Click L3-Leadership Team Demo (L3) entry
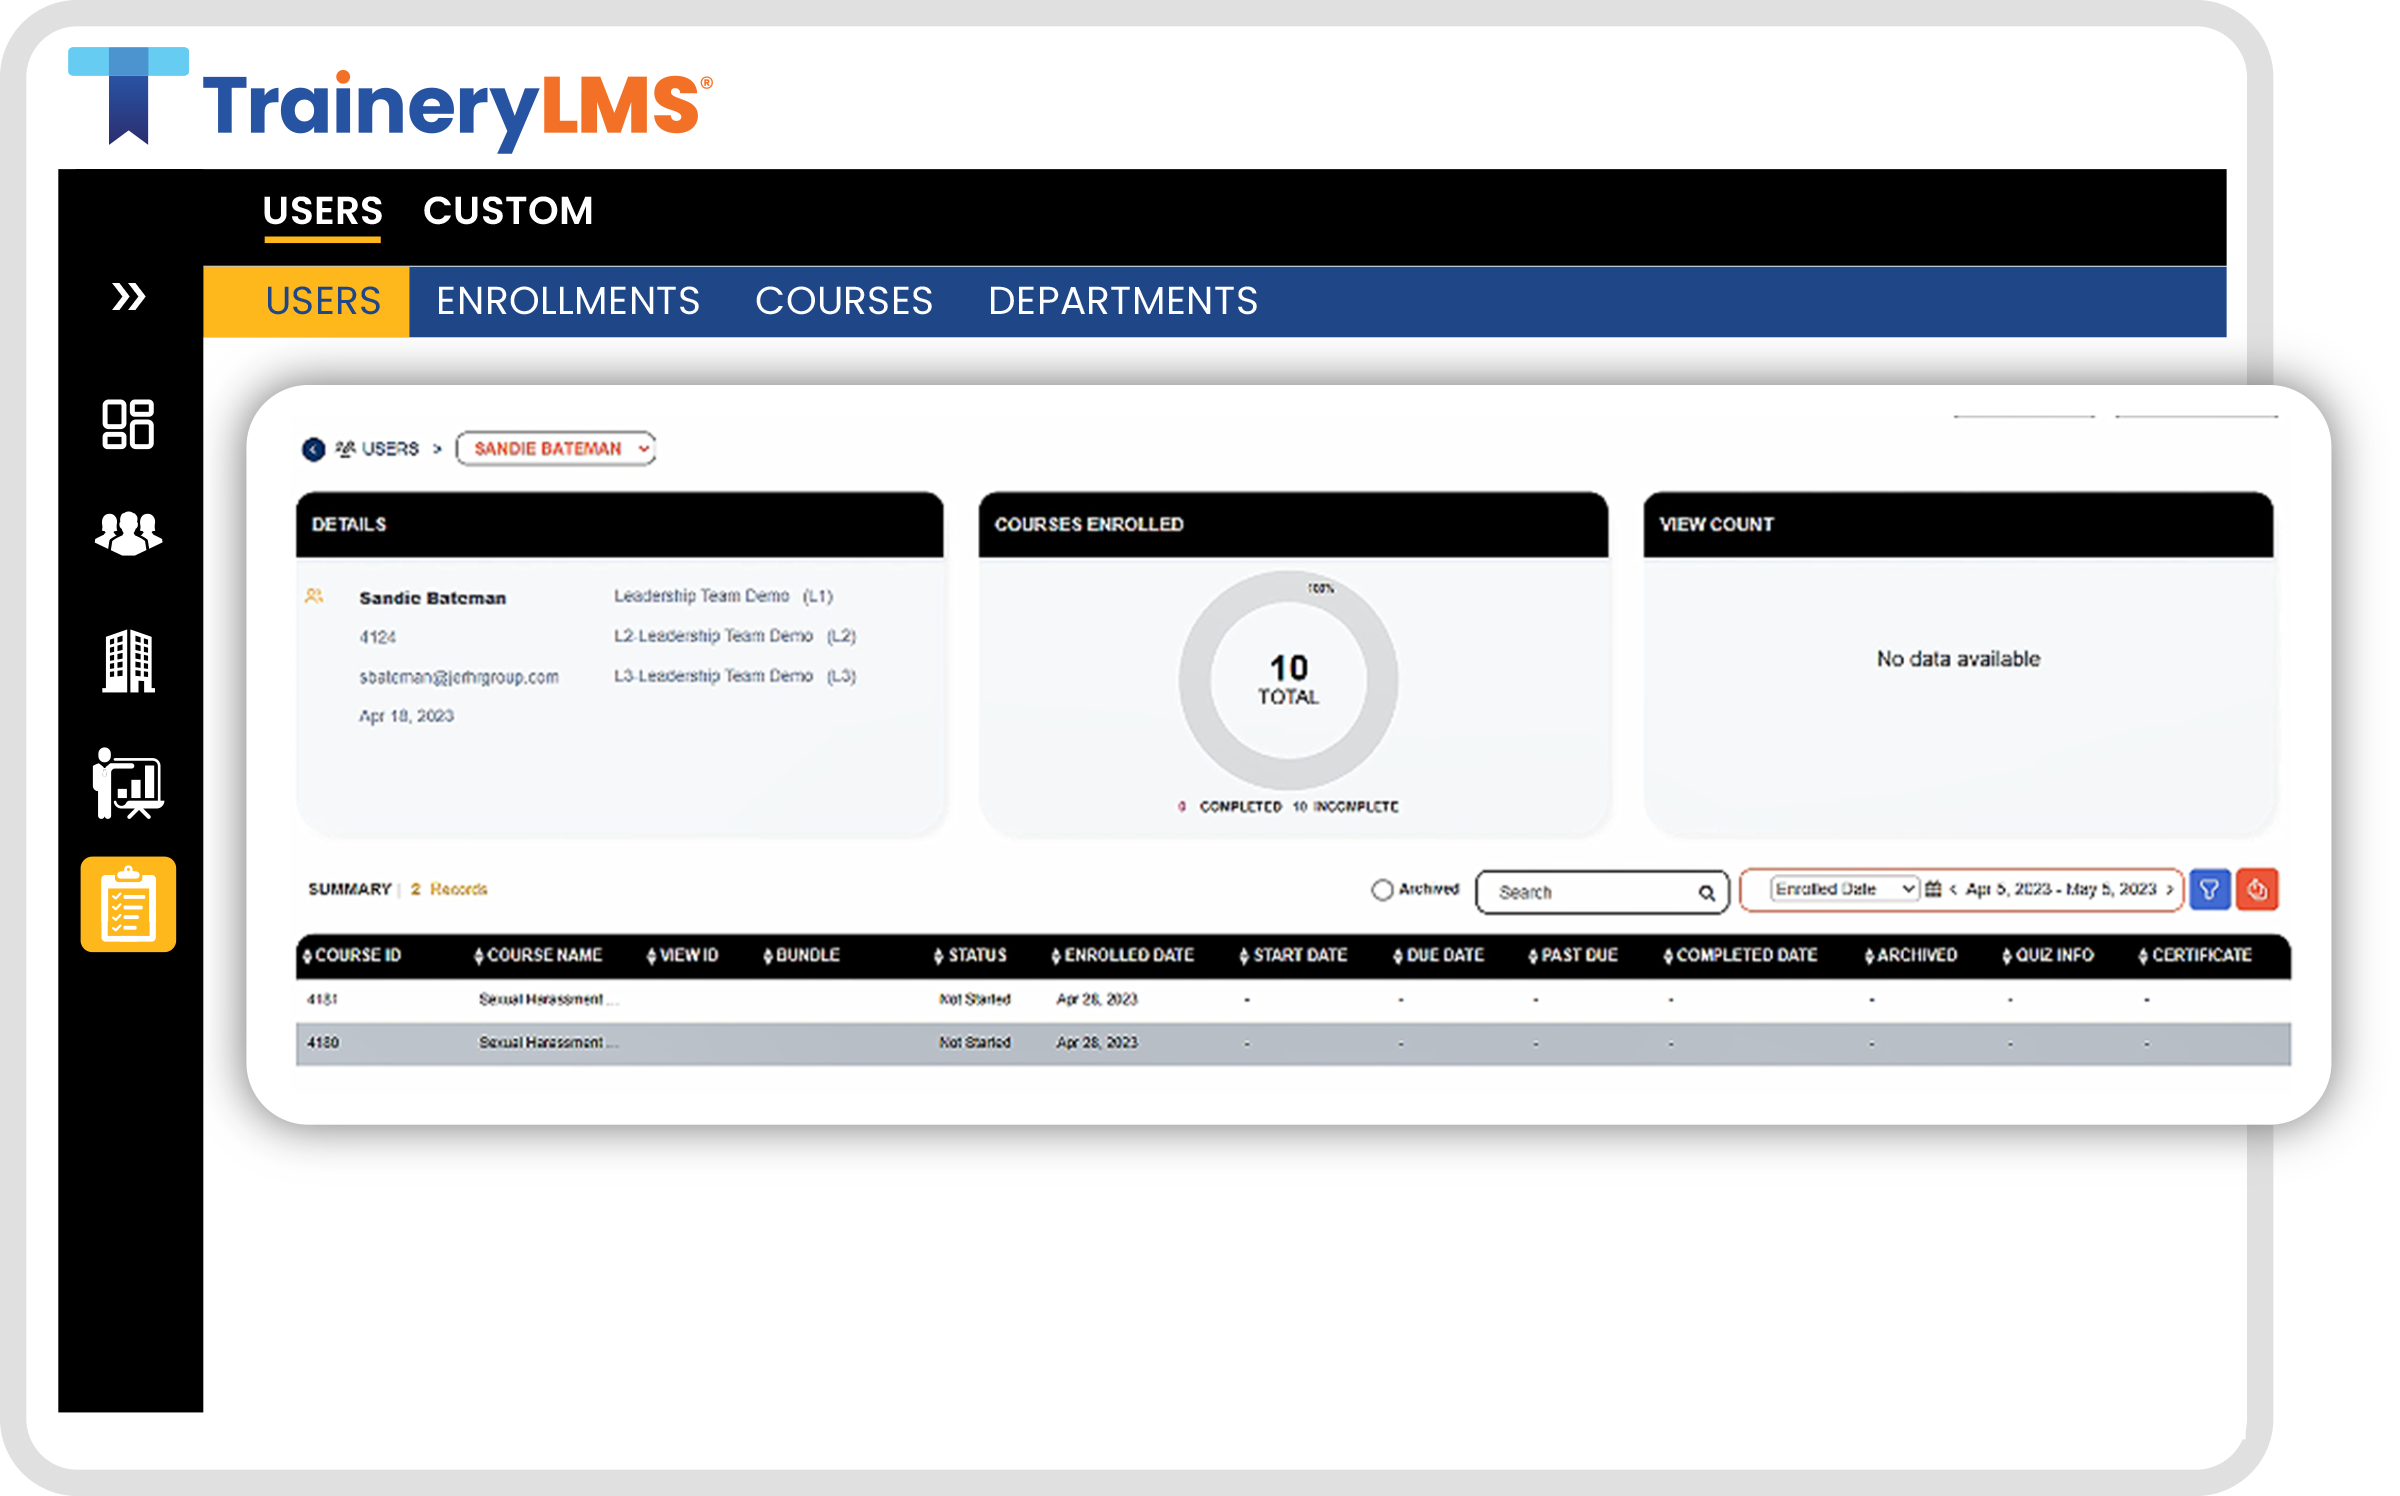The image size is (2400, 1496). (x=735, y=676)
